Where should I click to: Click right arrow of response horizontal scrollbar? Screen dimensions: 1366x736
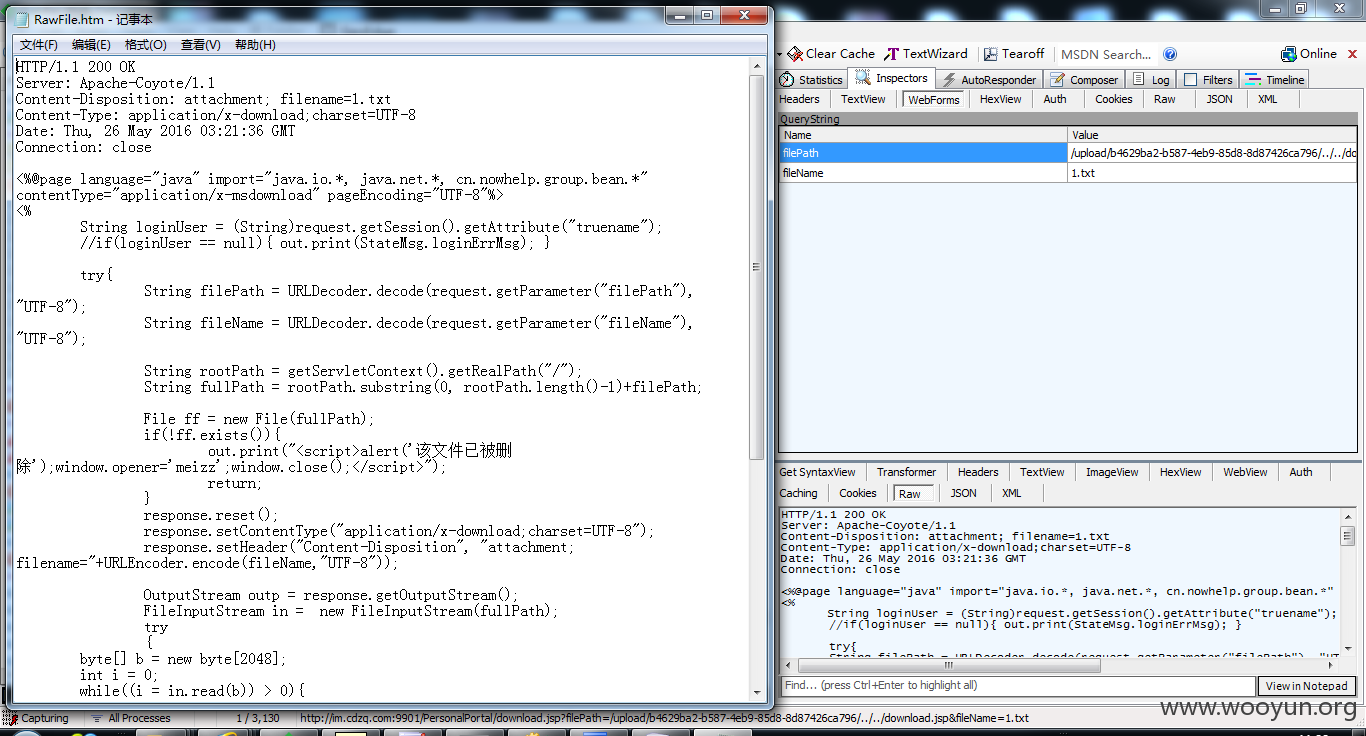click(x=1331, y=665)
